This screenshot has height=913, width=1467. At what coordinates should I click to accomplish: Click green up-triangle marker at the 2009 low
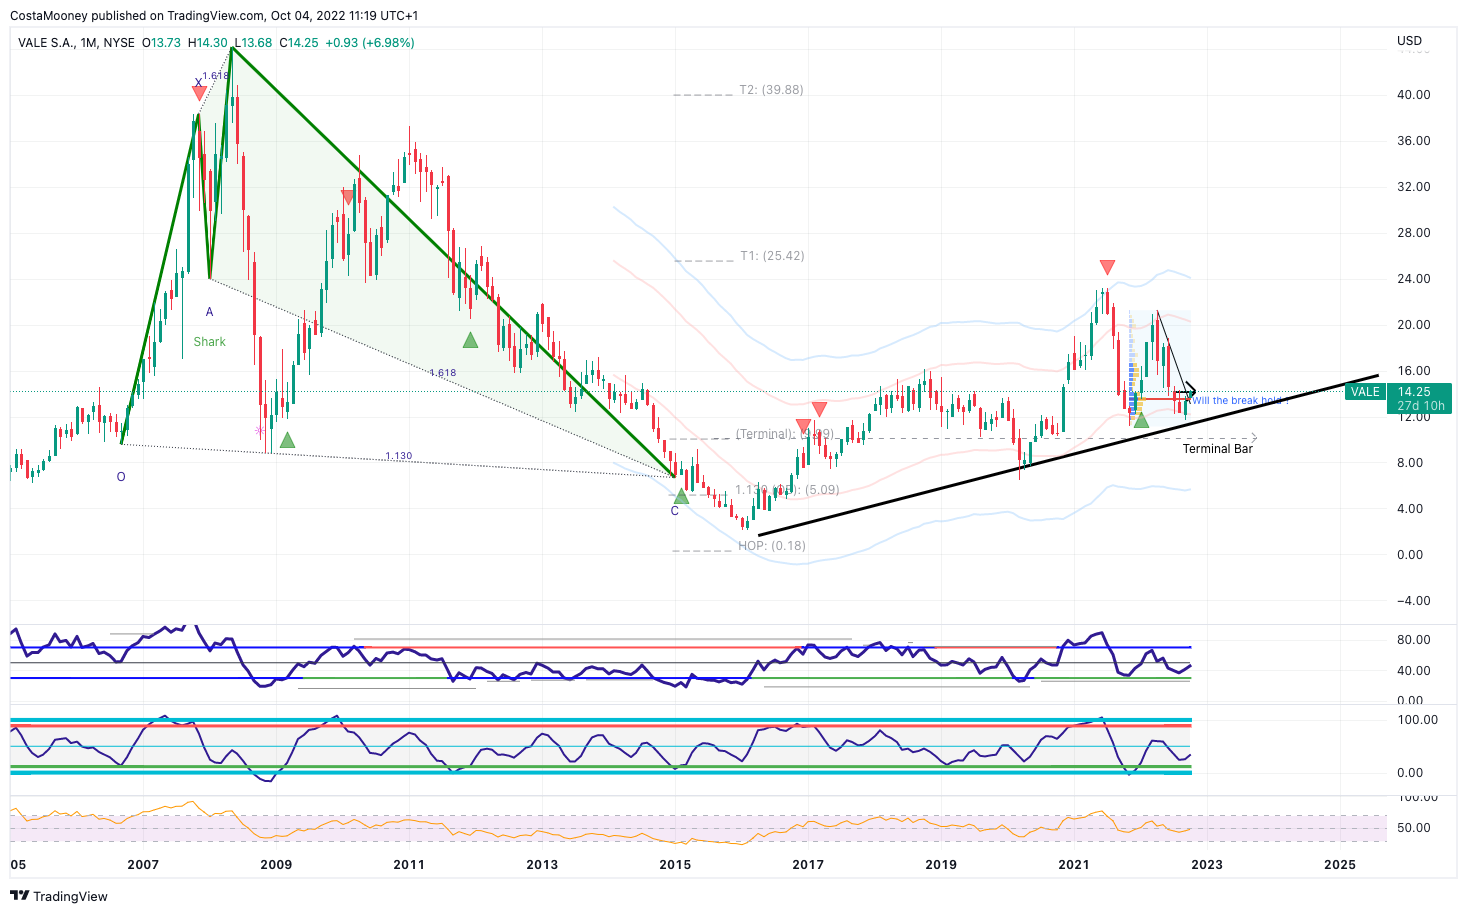(x=287, y=440)
